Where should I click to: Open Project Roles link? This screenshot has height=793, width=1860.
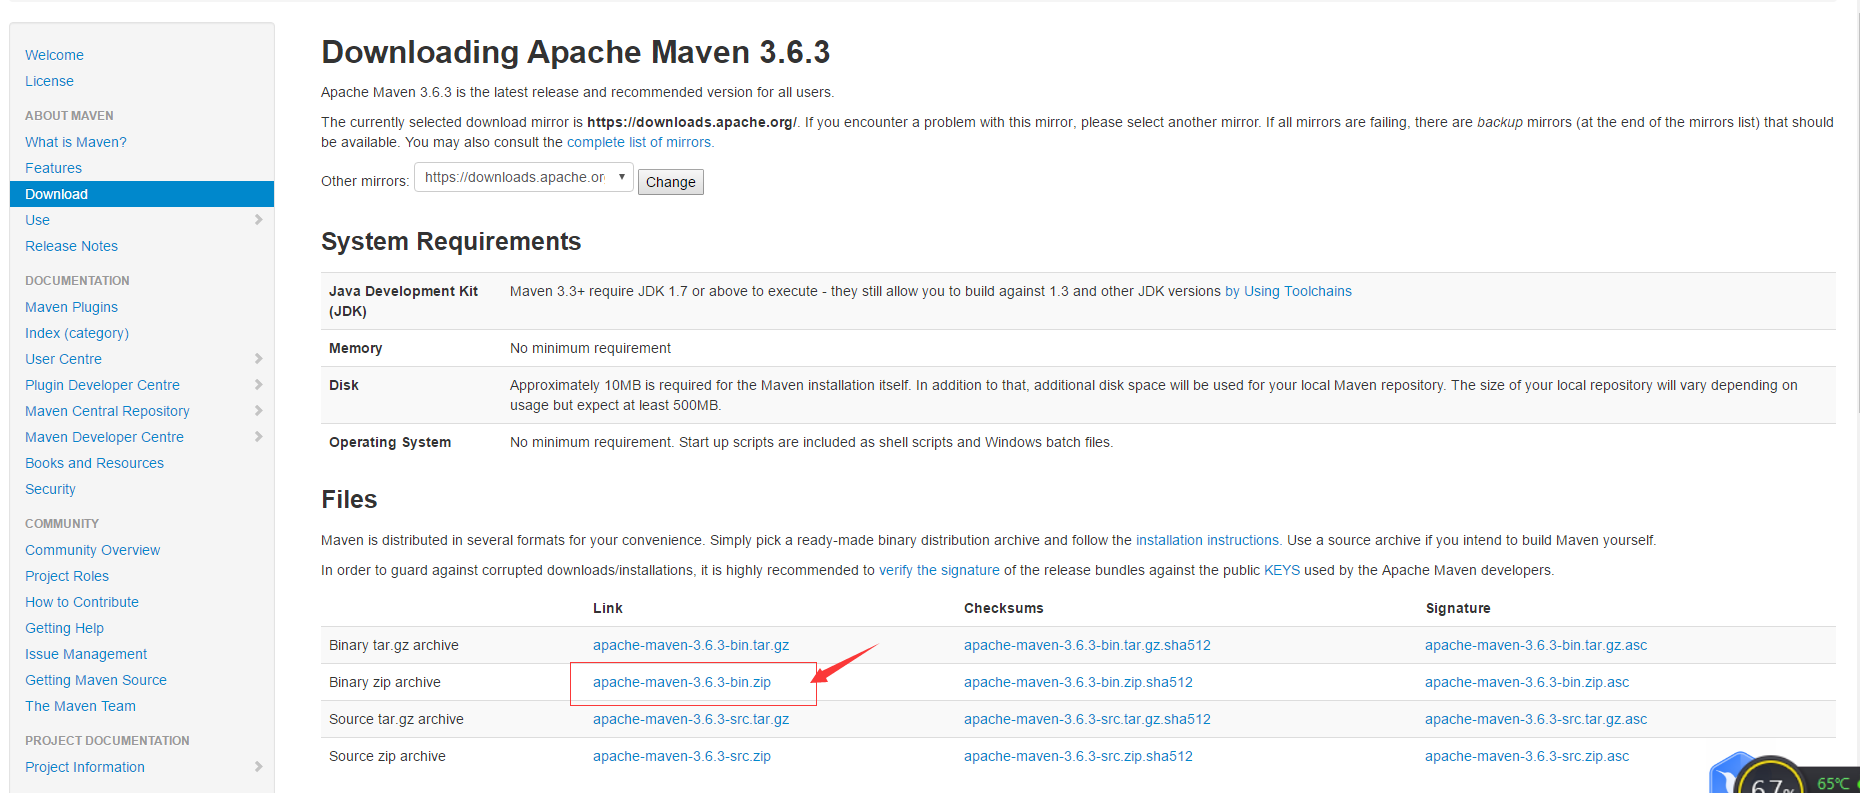tap(67, 576)
